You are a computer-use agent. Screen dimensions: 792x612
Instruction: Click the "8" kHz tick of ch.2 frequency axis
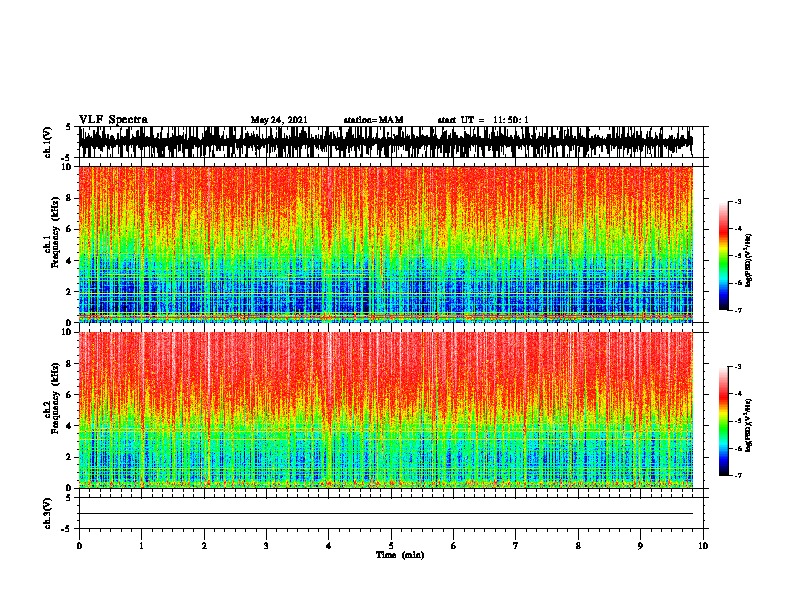pos(69,364)
